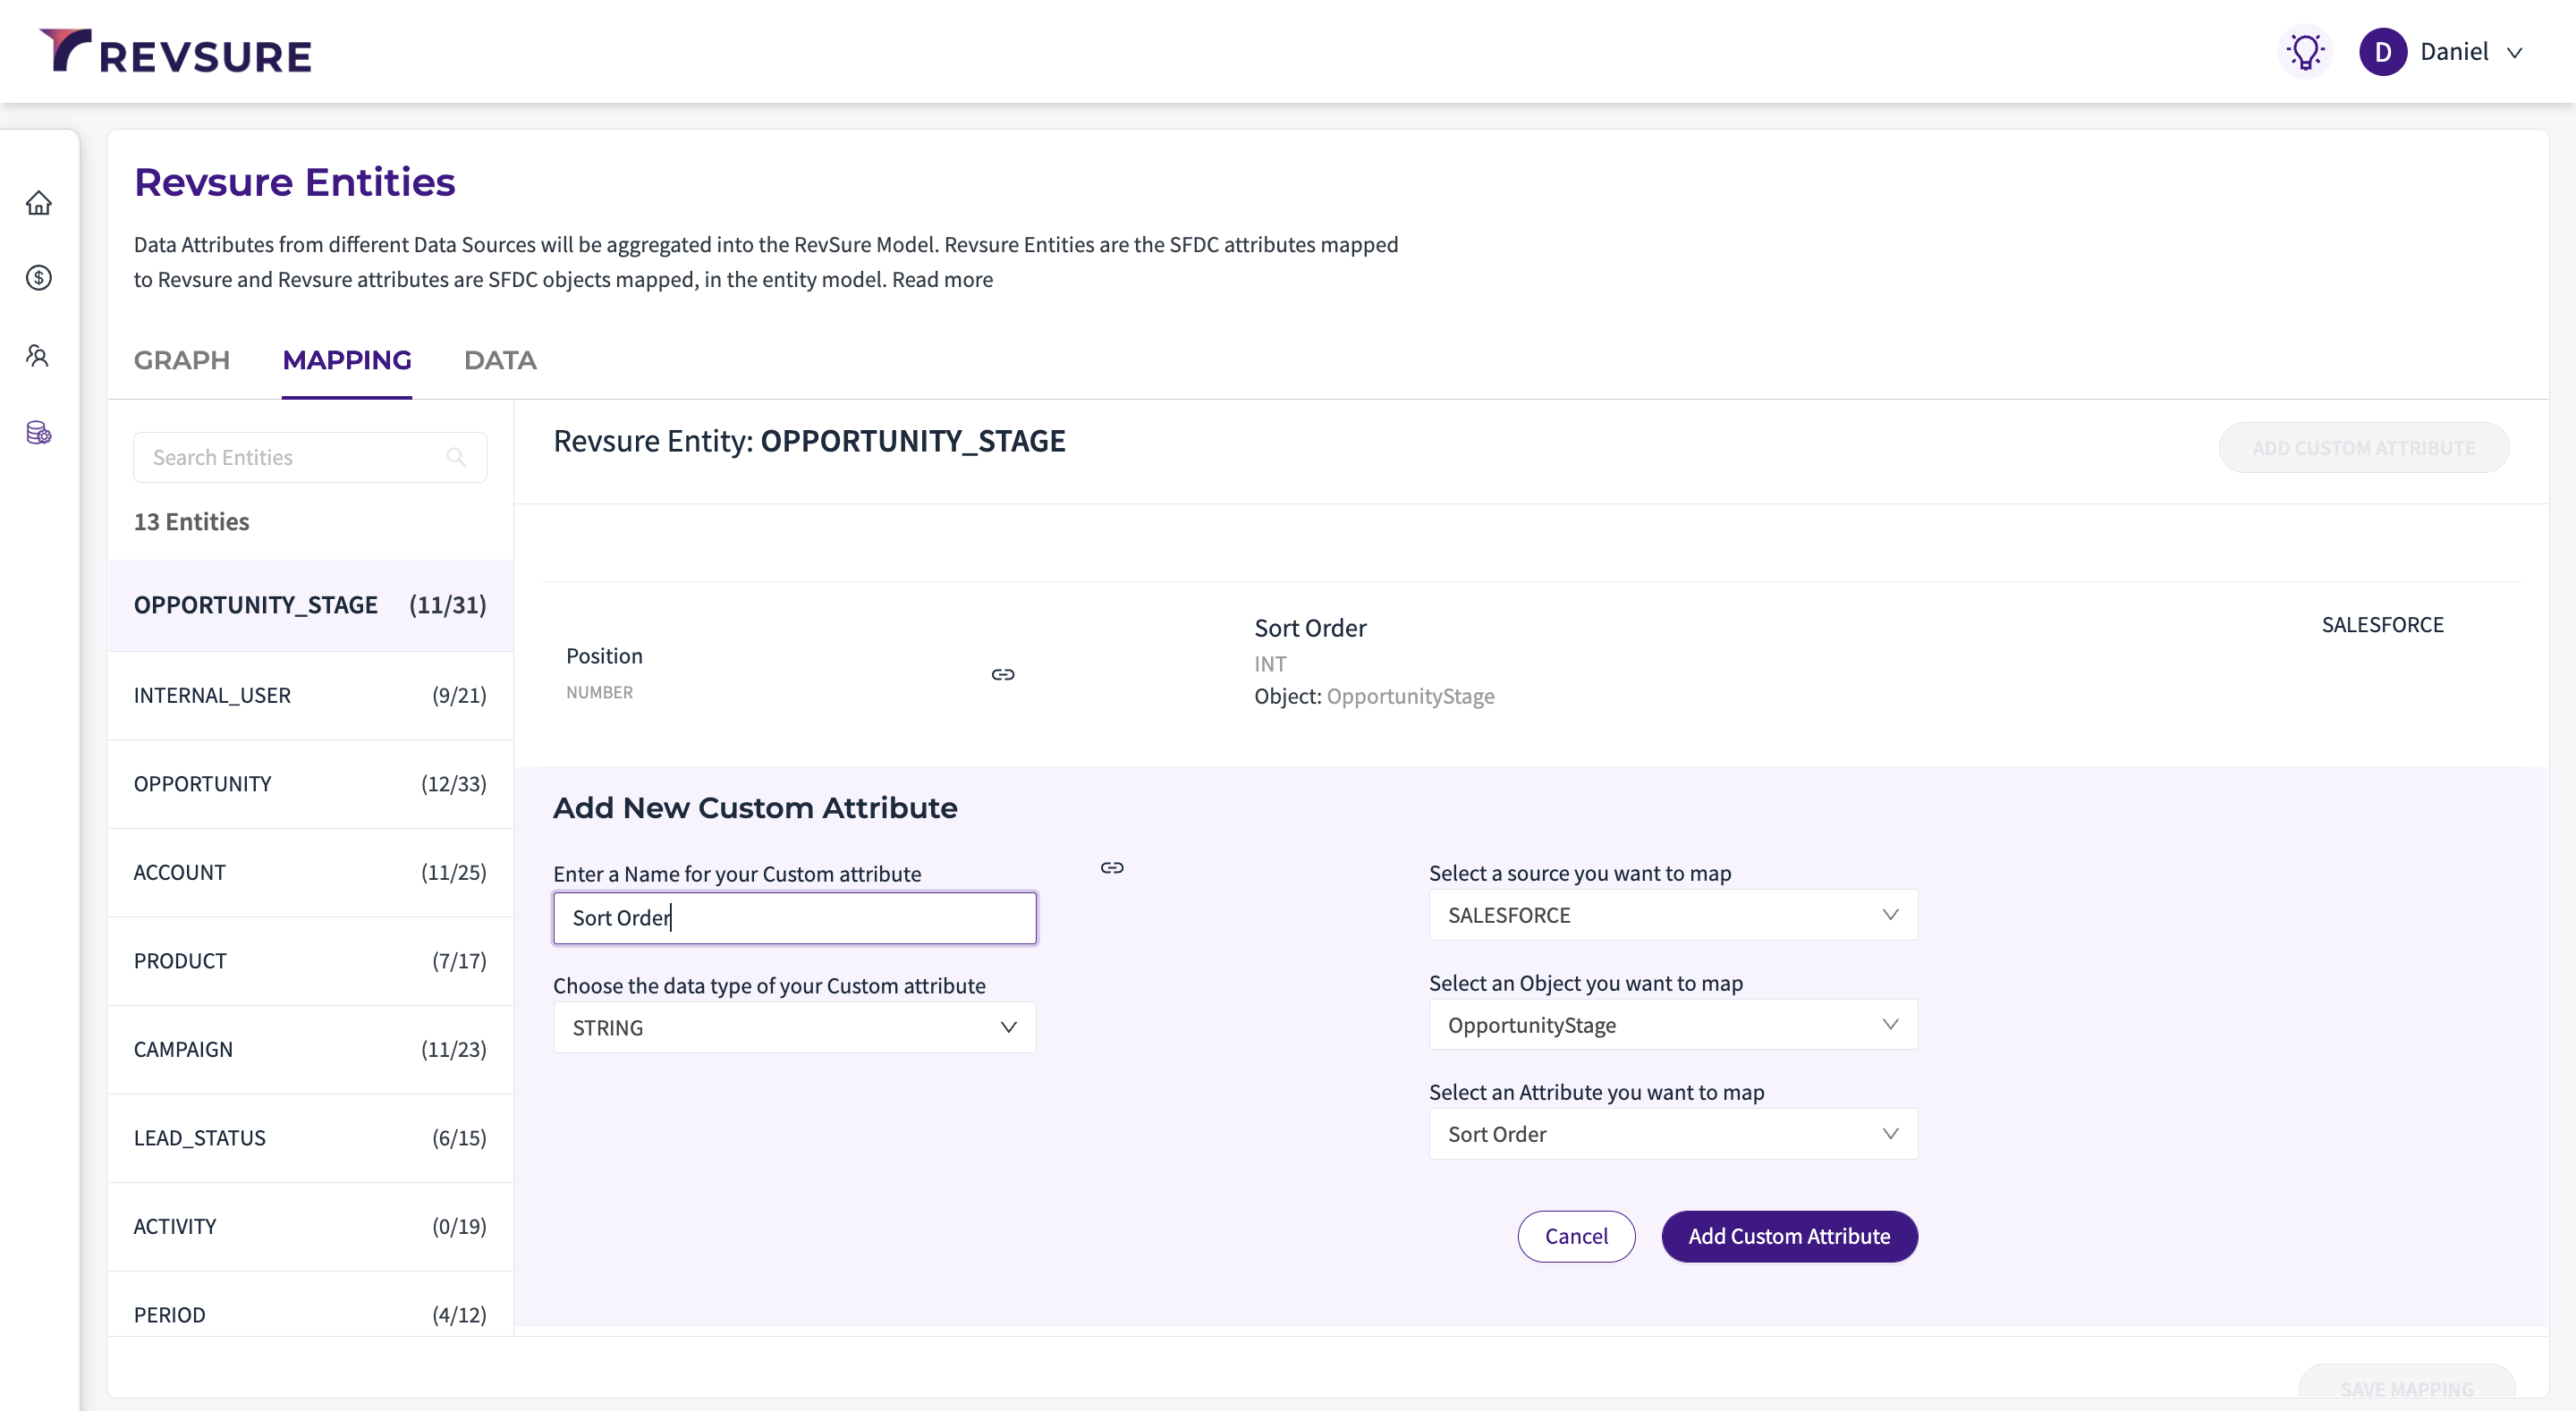Select the ACCOUNT entity
The image size is (2576, 1411).
point(310,872)
